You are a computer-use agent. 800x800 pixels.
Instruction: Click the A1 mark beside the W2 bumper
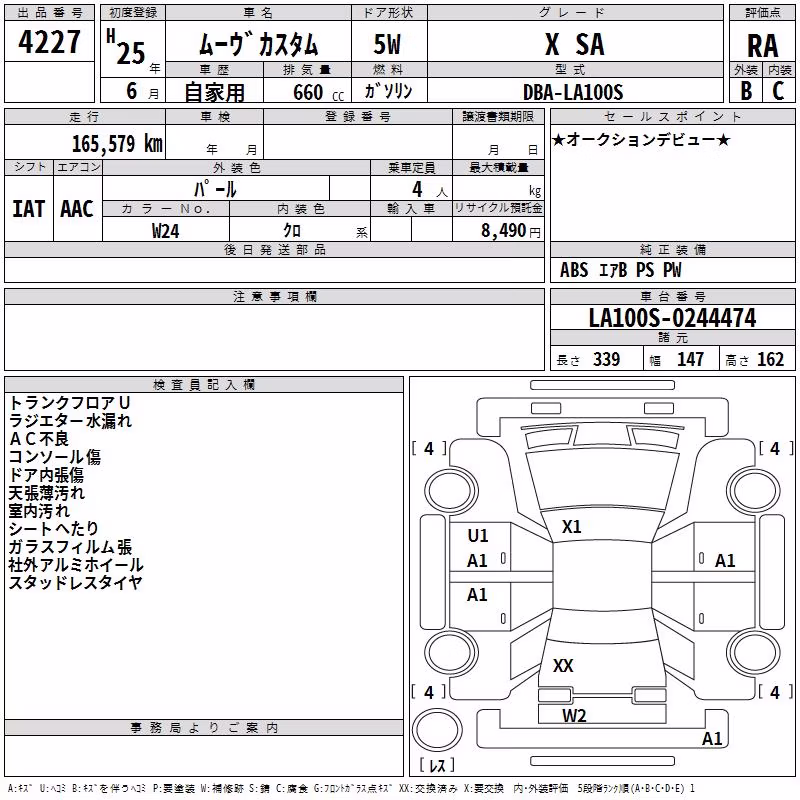(712, 738)
